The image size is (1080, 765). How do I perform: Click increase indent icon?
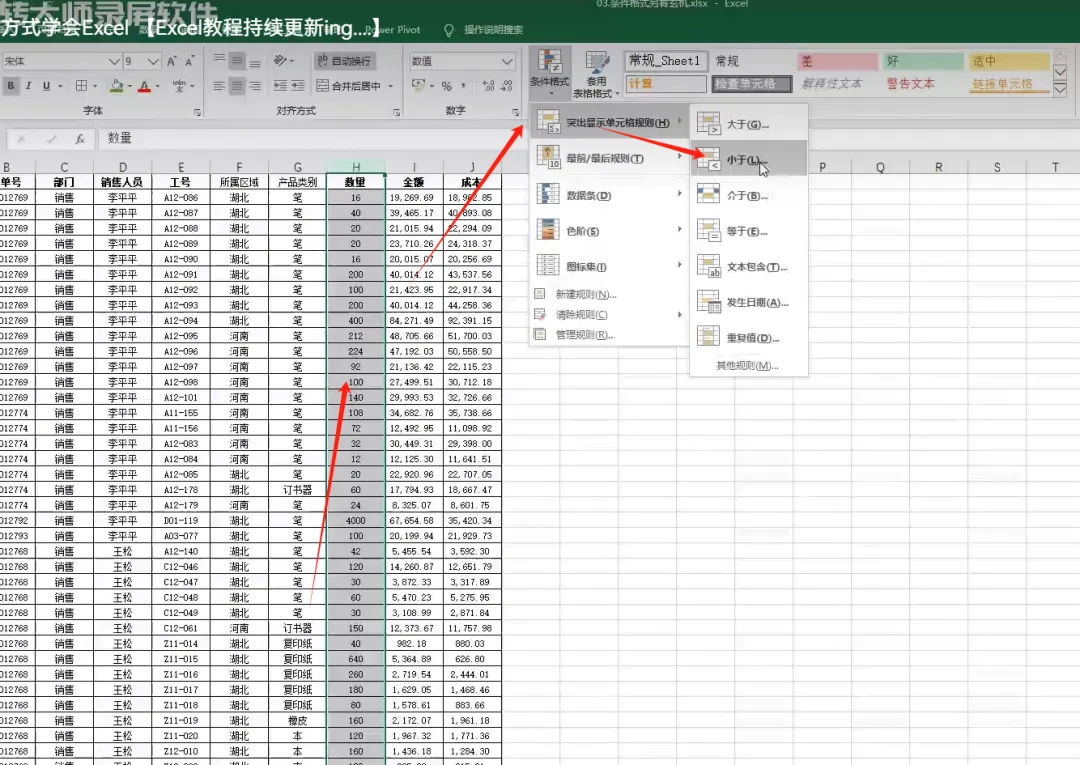(x=298, y=86)
